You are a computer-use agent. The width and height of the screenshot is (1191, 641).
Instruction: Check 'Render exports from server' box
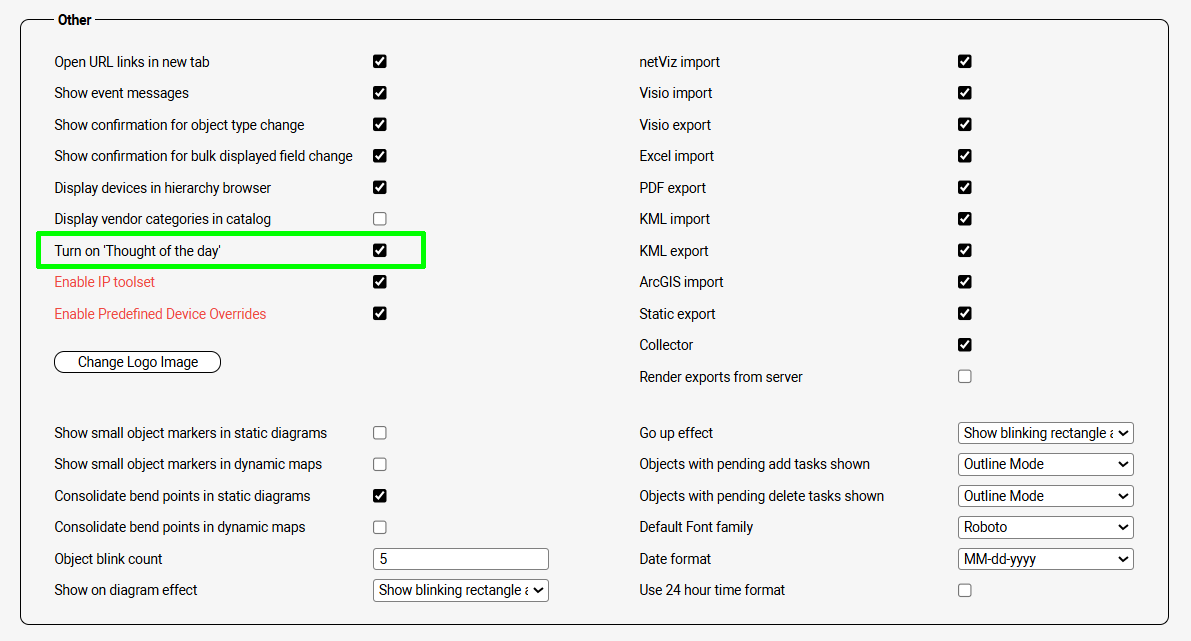click(x=965, y=377)
